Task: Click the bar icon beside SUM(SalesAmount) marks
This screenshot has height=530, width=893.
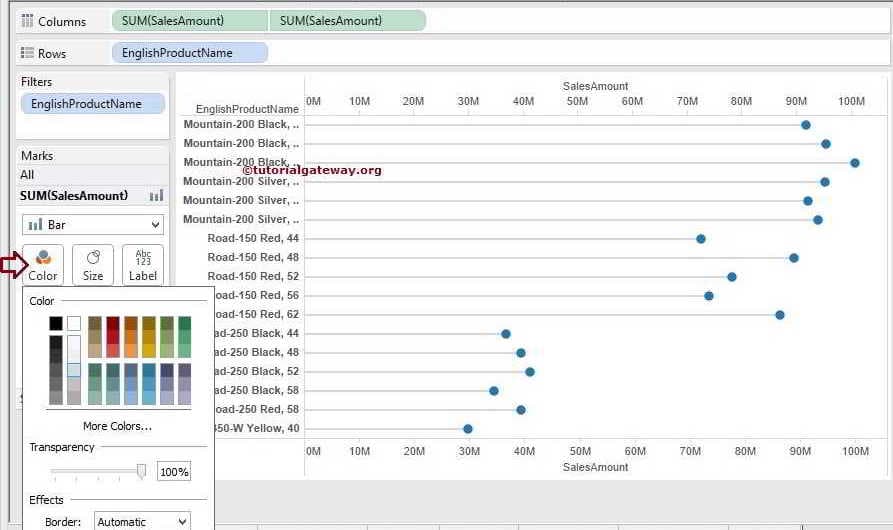Action: pos(156,196)
